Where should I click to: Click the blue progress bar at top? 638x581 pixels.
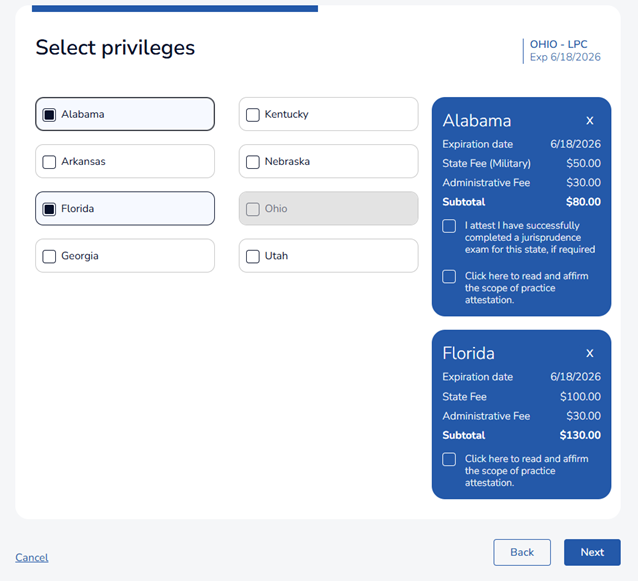pyautogui.click(x=175, y=9)
